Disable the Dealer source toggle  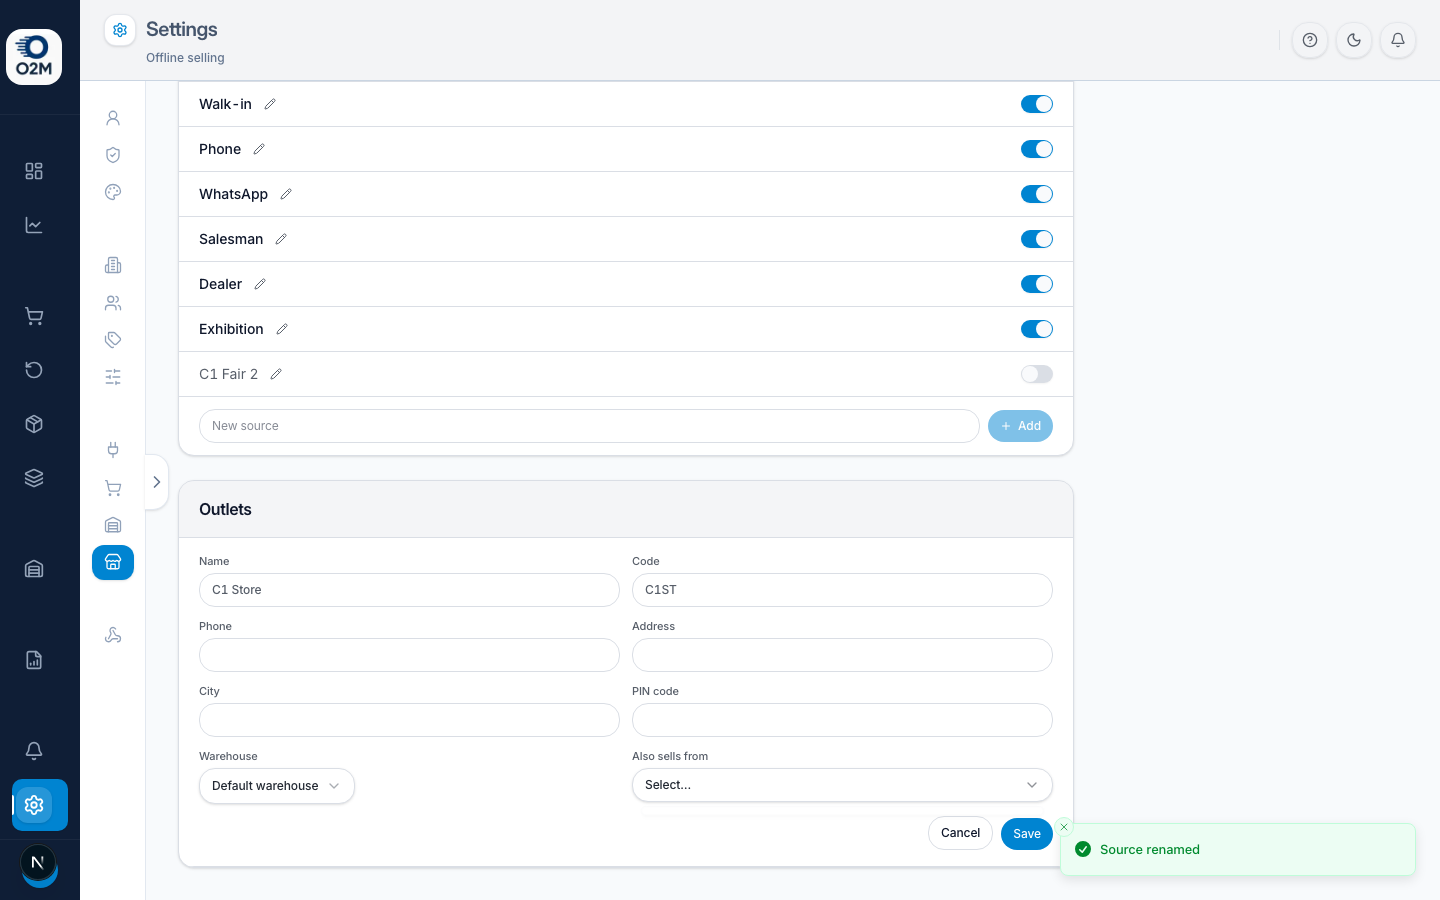pyautogui.click(x=1037, y=284)
